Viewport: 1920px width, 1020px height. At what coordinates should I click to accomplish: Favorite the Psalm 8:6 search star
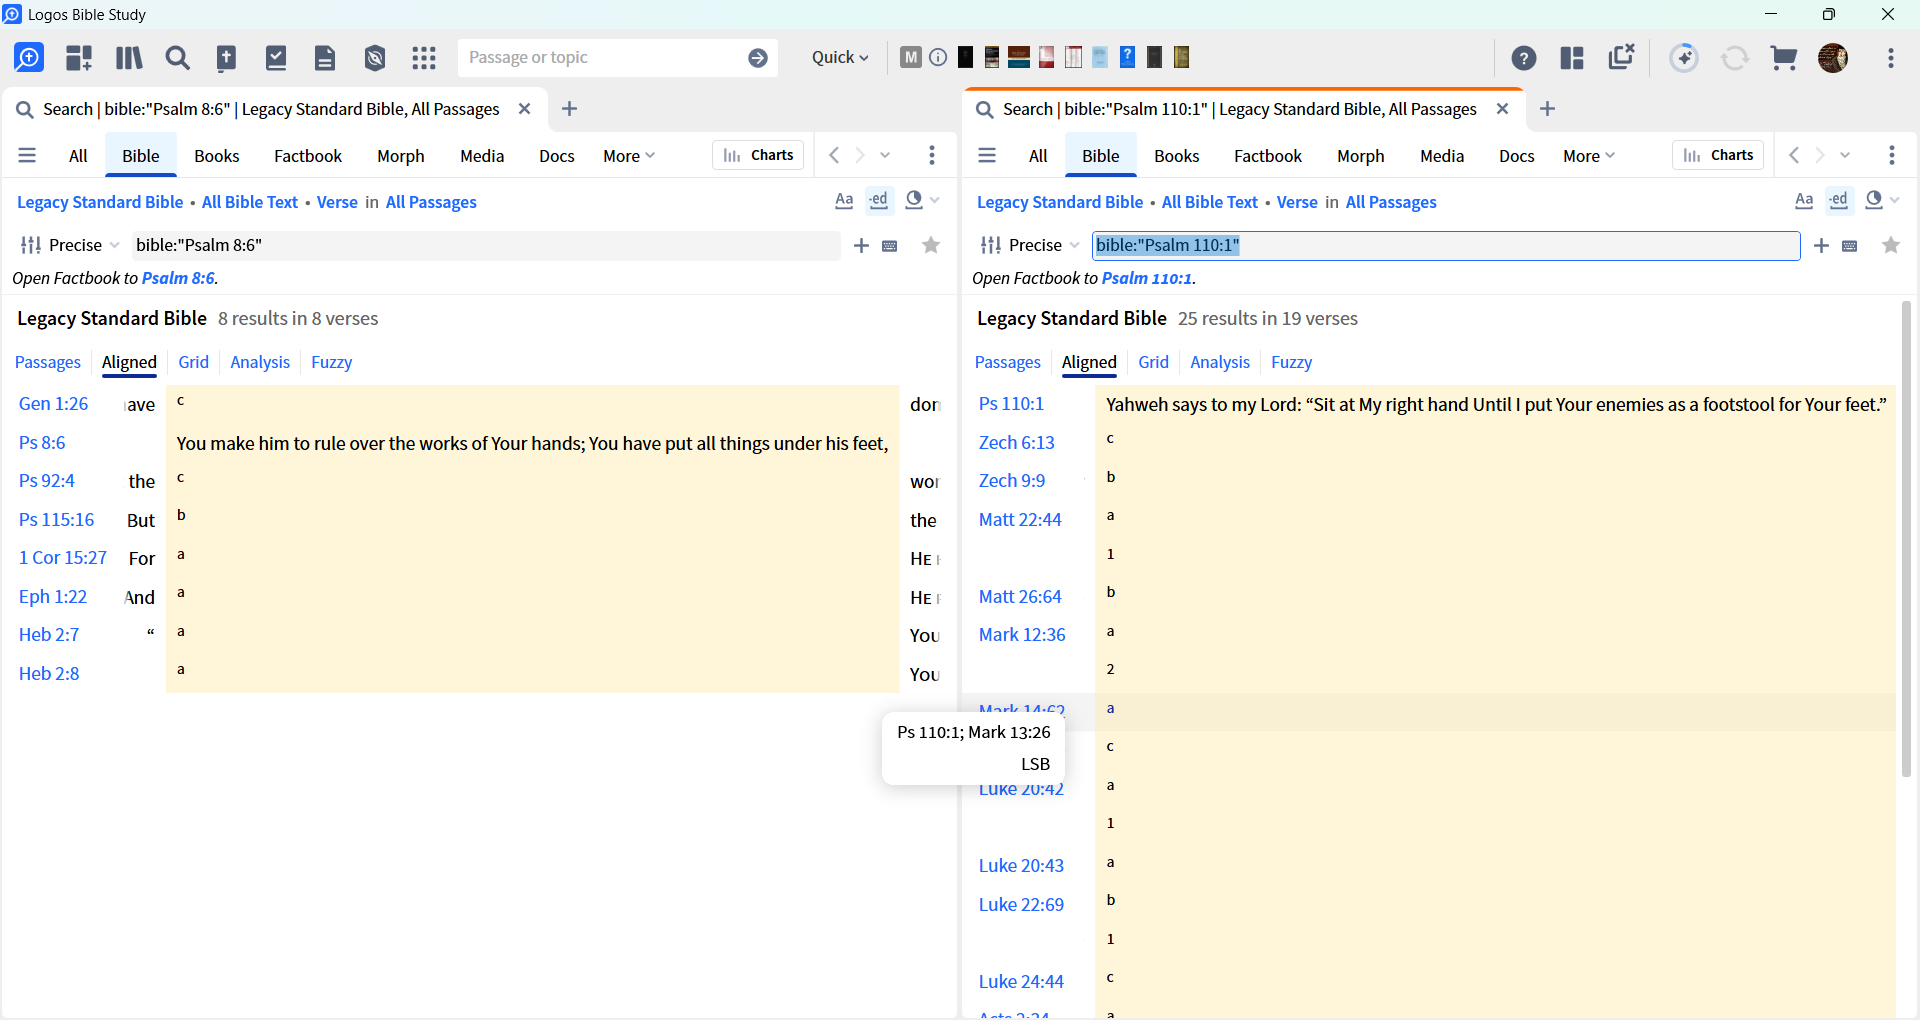931,245
